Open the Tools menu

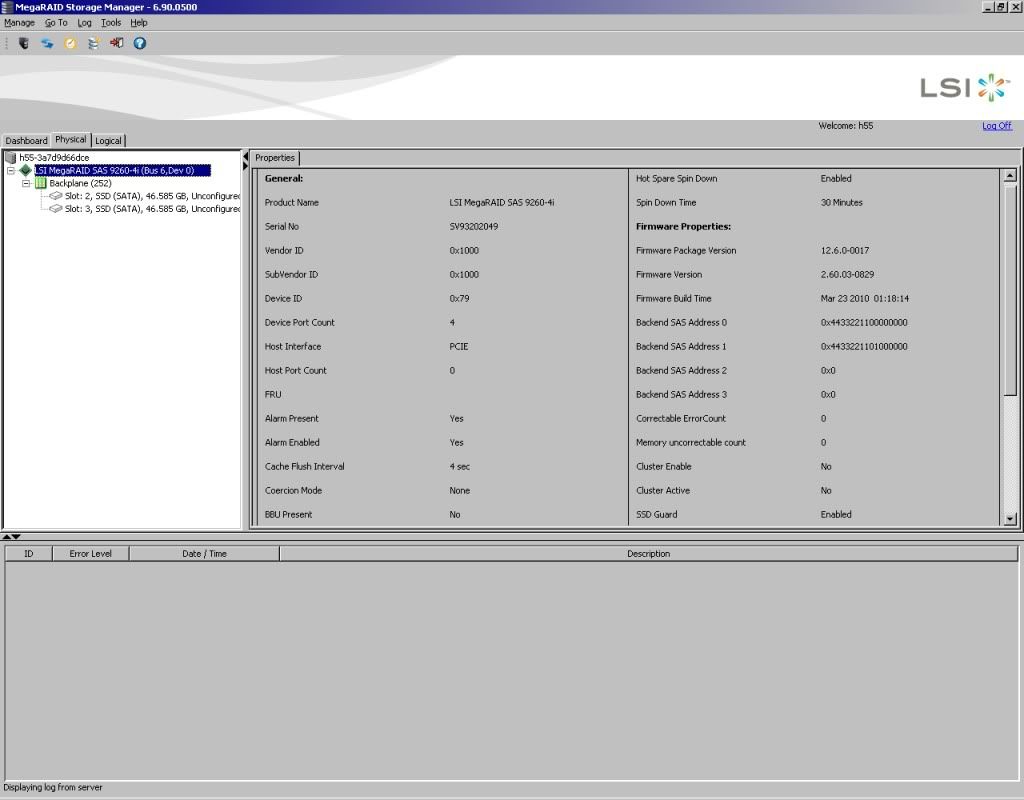[x=111, y=23]
